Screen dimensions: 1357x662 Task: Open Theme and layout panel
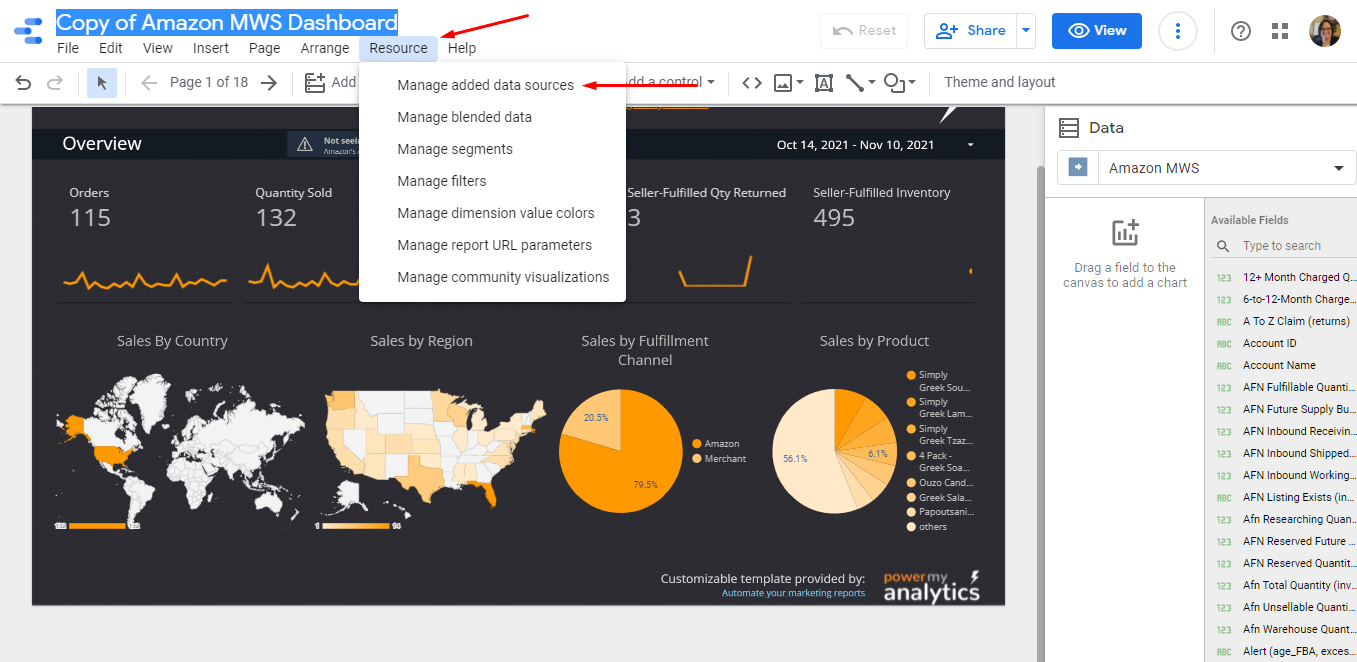click(x=999, y=83)
